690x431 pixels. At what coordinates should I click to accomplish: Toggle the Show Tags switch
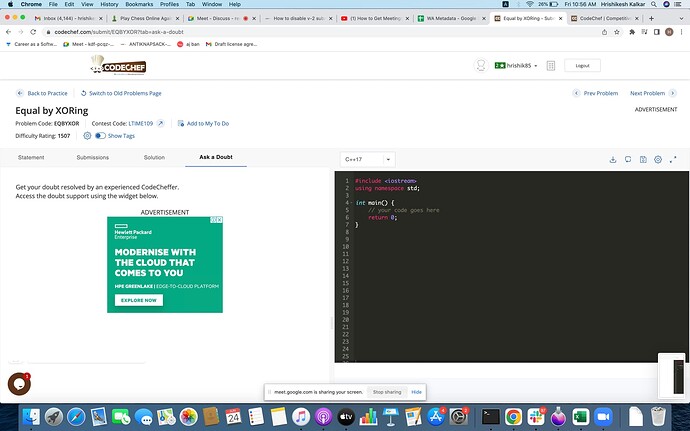tap(100, 136)
